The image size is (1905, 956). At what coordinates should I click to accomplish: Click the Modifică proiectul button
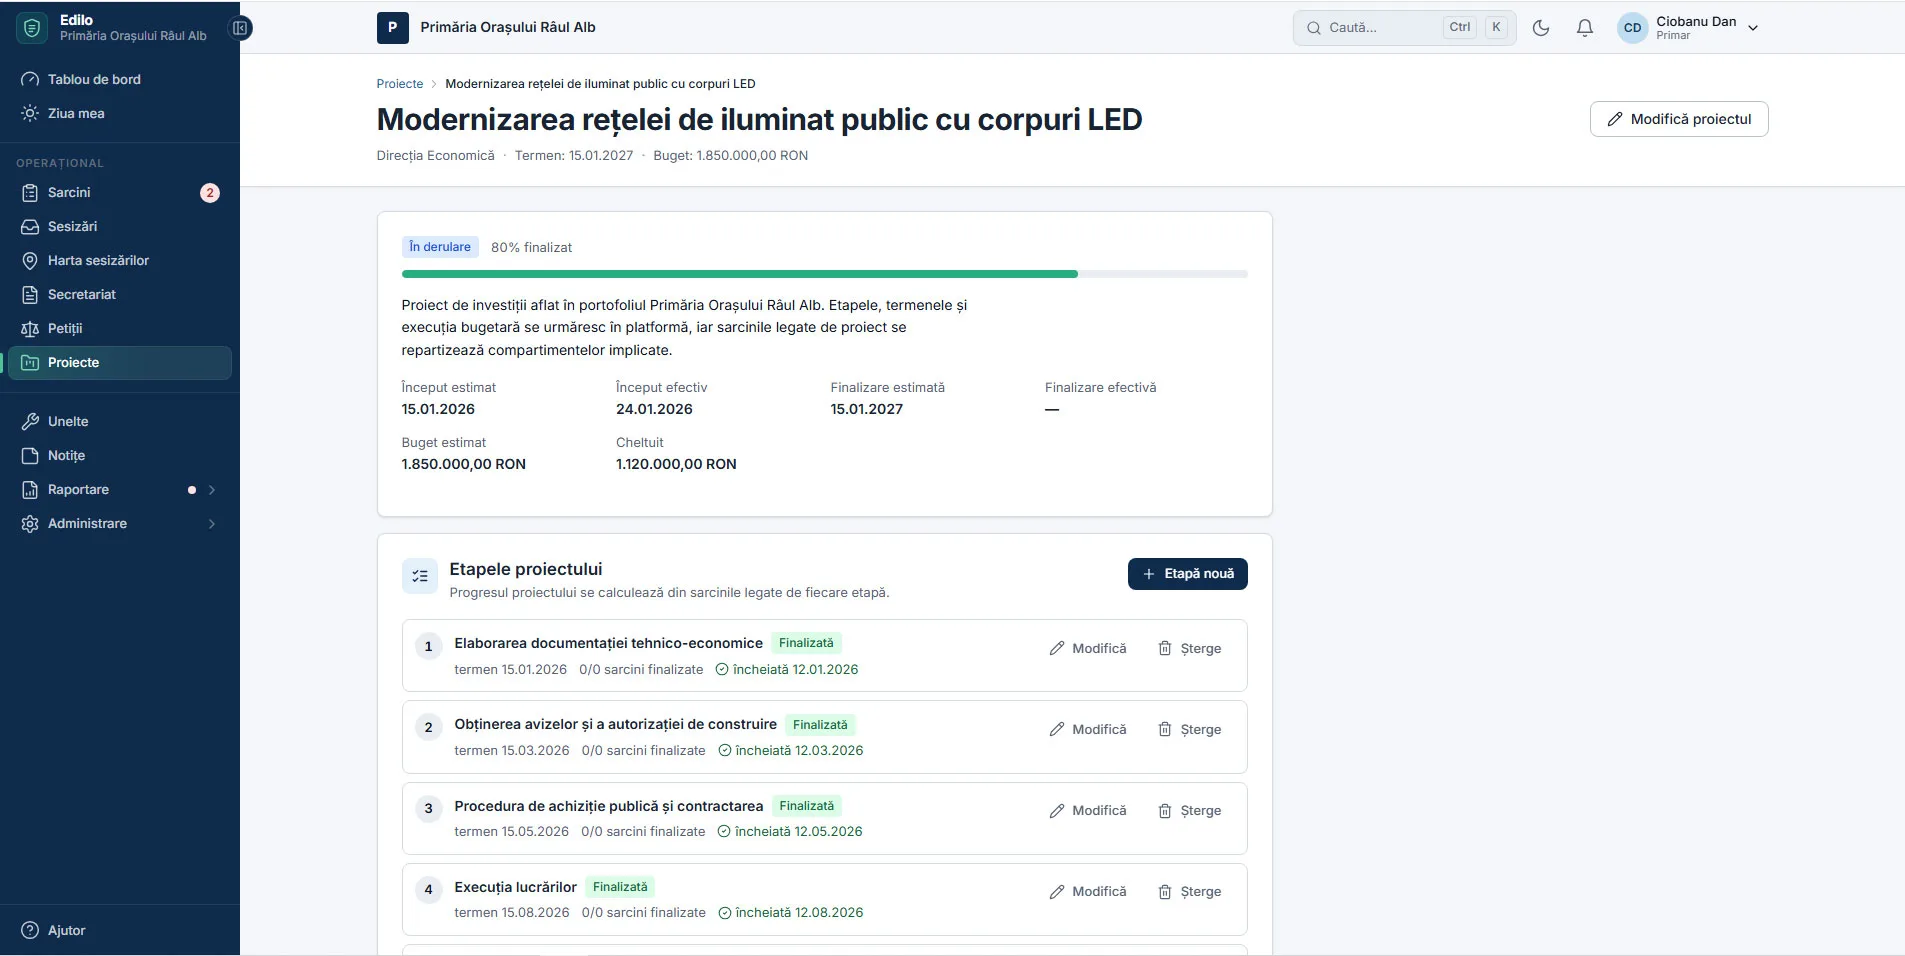pyautogui.click(x=1679, y=119)
